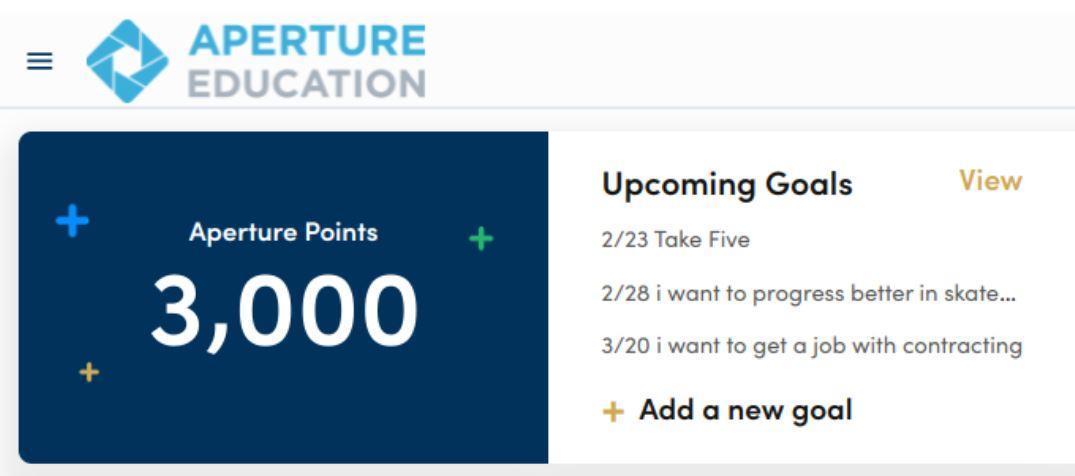This screenshot has height=476, width=1075.
Task: Open the 3/20 contracting job goal
Action: [x=812, y=346]
